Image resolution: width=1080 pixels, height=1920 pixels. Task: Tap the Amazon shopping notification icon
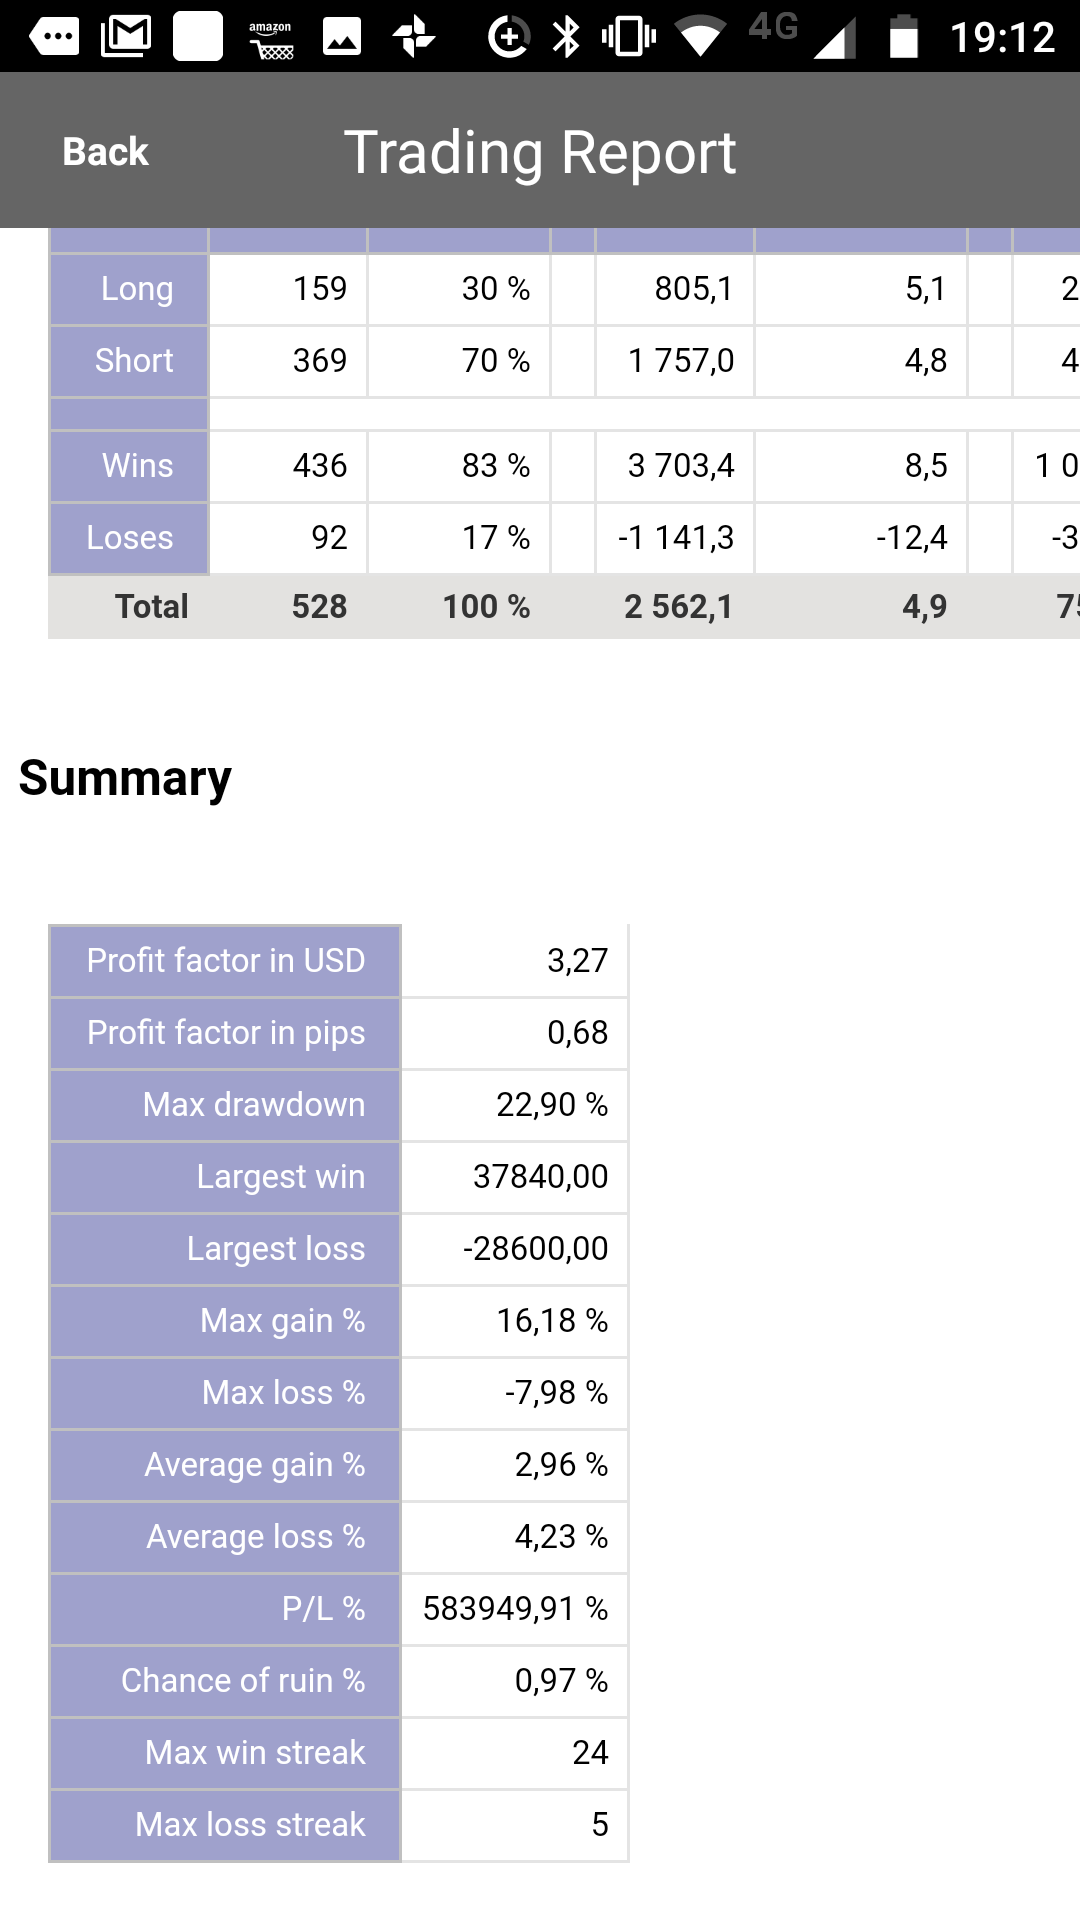pos(270,39)
